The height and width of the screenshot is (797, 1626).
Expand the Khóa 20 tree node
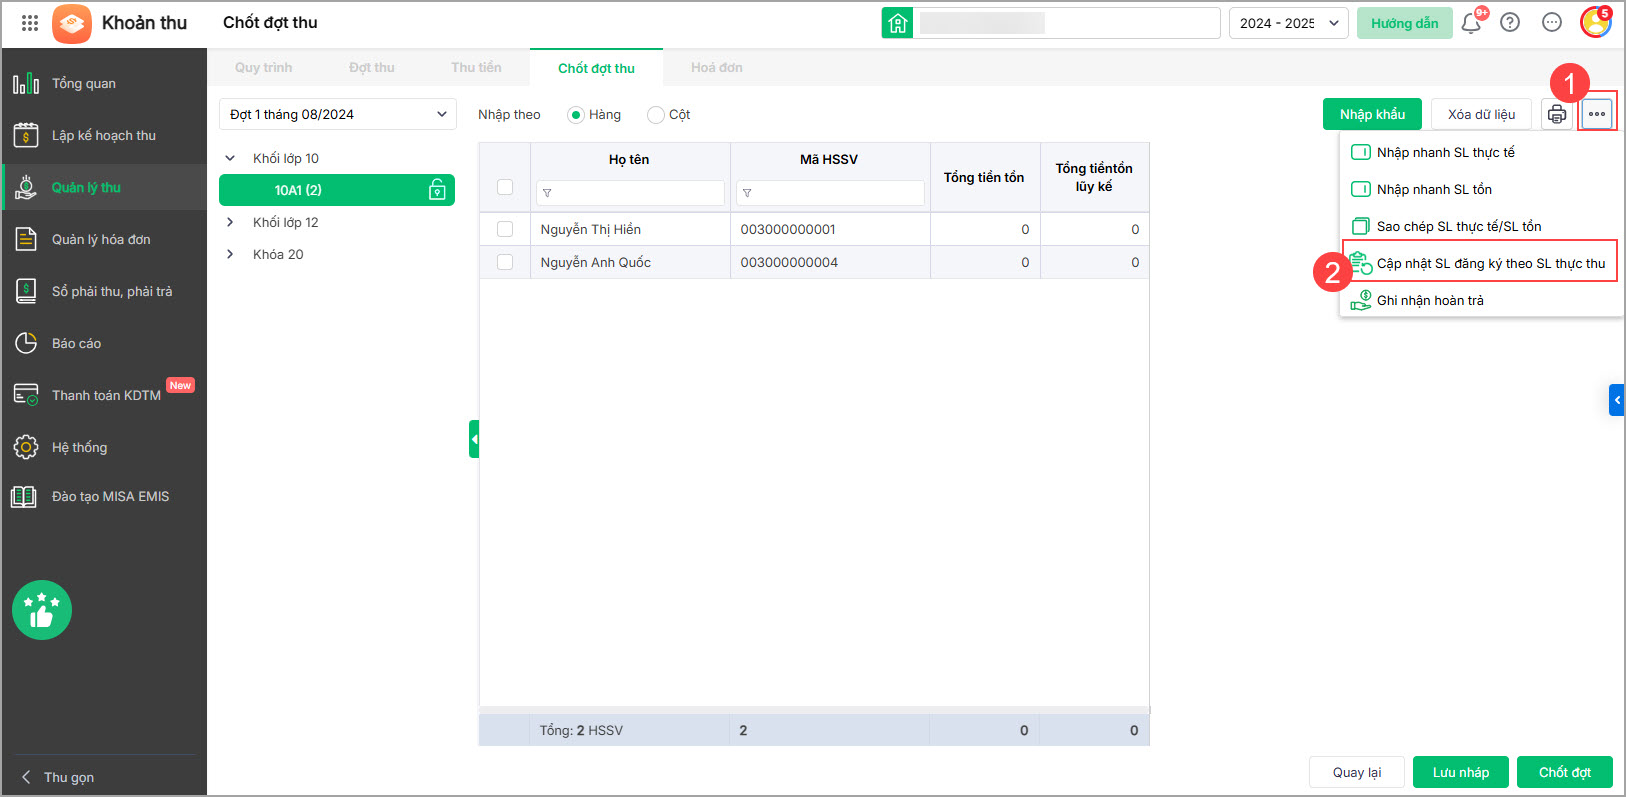coord(230,254)
